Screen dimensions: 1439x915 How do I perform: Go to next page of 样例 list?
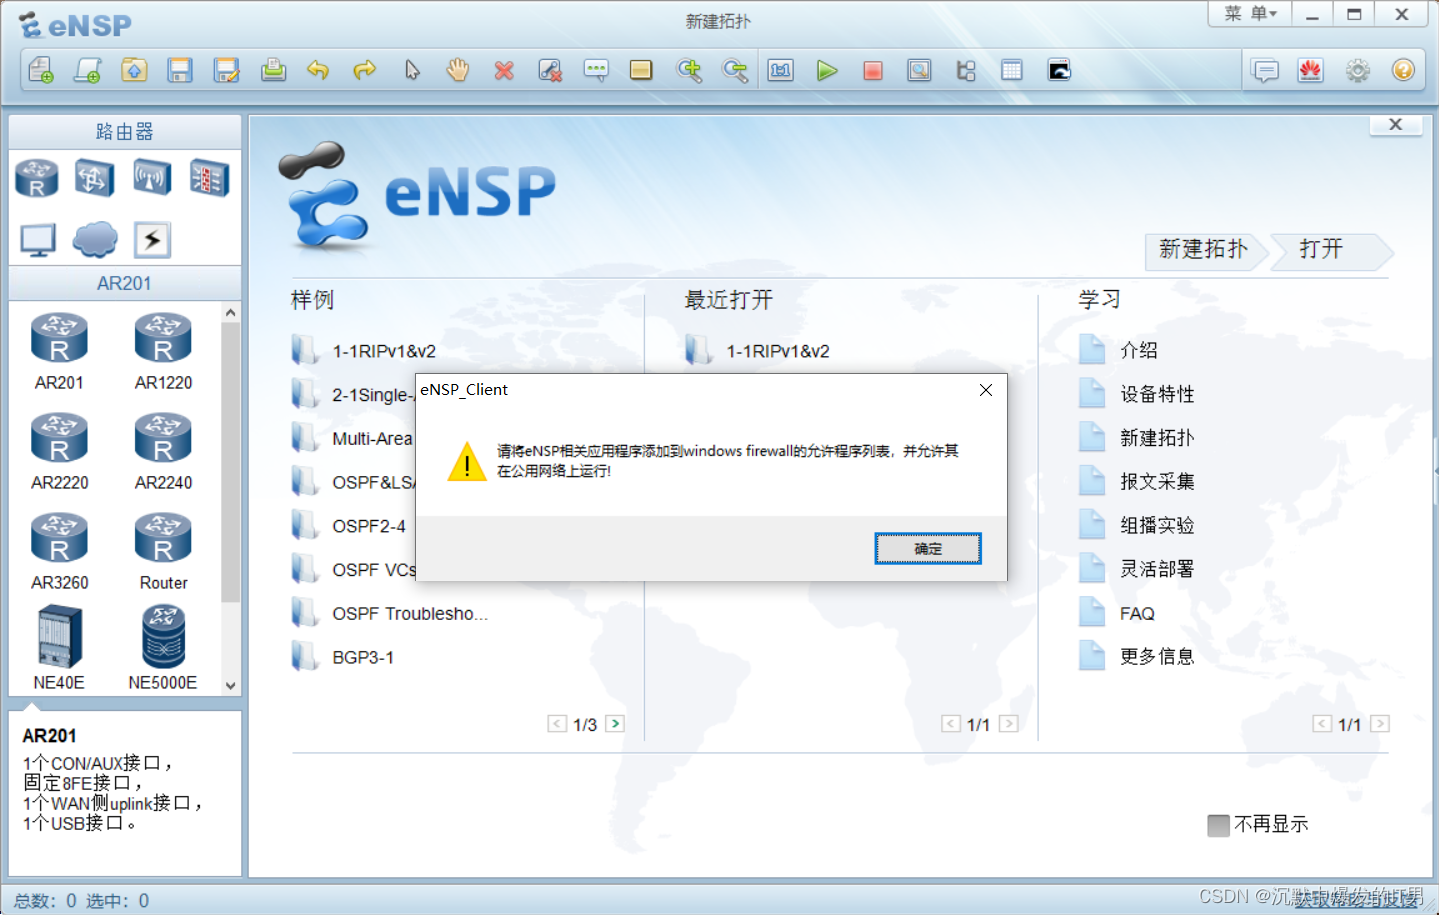pos(615,724)
